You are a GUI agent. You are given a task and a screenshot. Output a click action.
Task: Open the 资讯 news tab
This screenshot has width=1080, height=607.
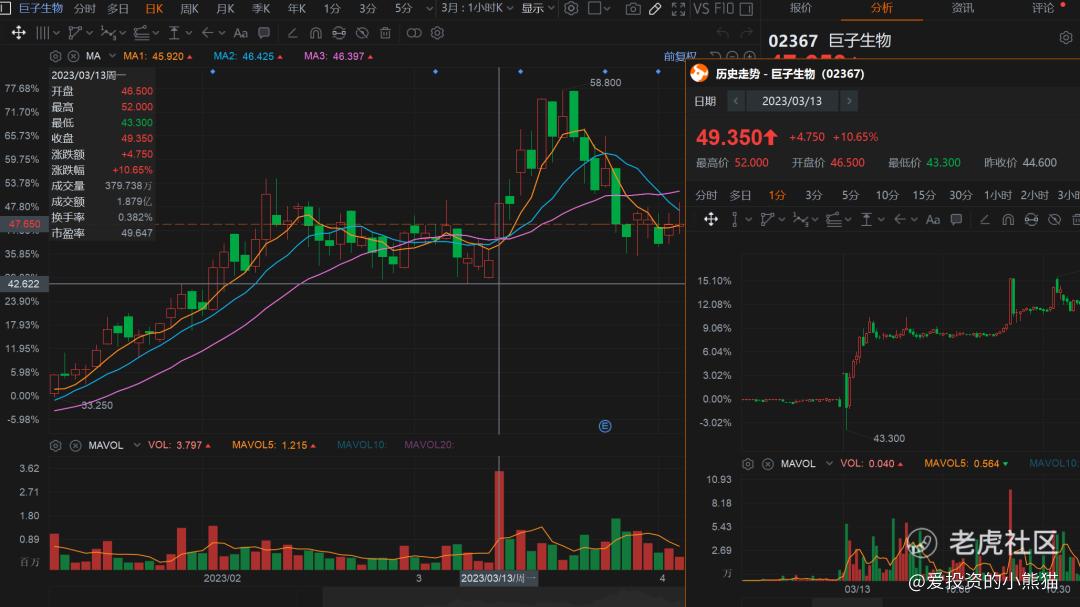[962, 8]
